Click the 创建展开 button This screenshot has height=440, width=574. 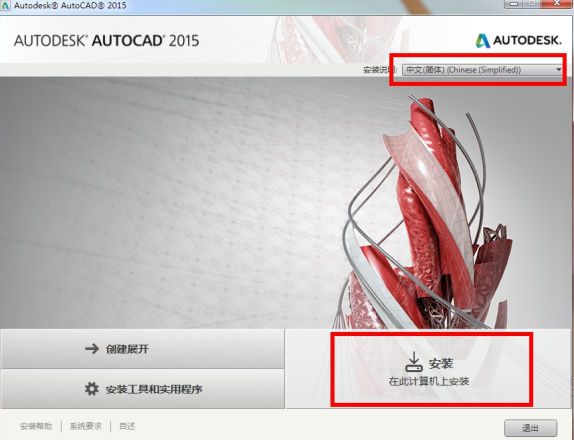pos(142,348)
